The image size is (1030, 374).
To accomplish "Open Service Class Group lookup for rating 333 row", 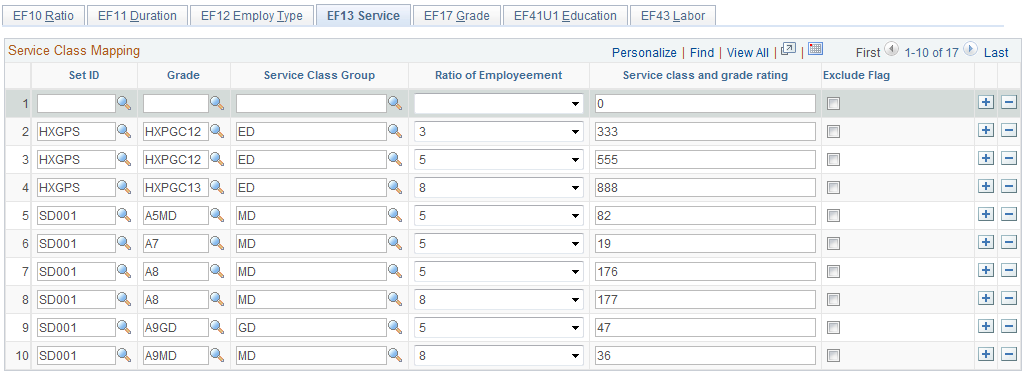I will pos(394,131).
